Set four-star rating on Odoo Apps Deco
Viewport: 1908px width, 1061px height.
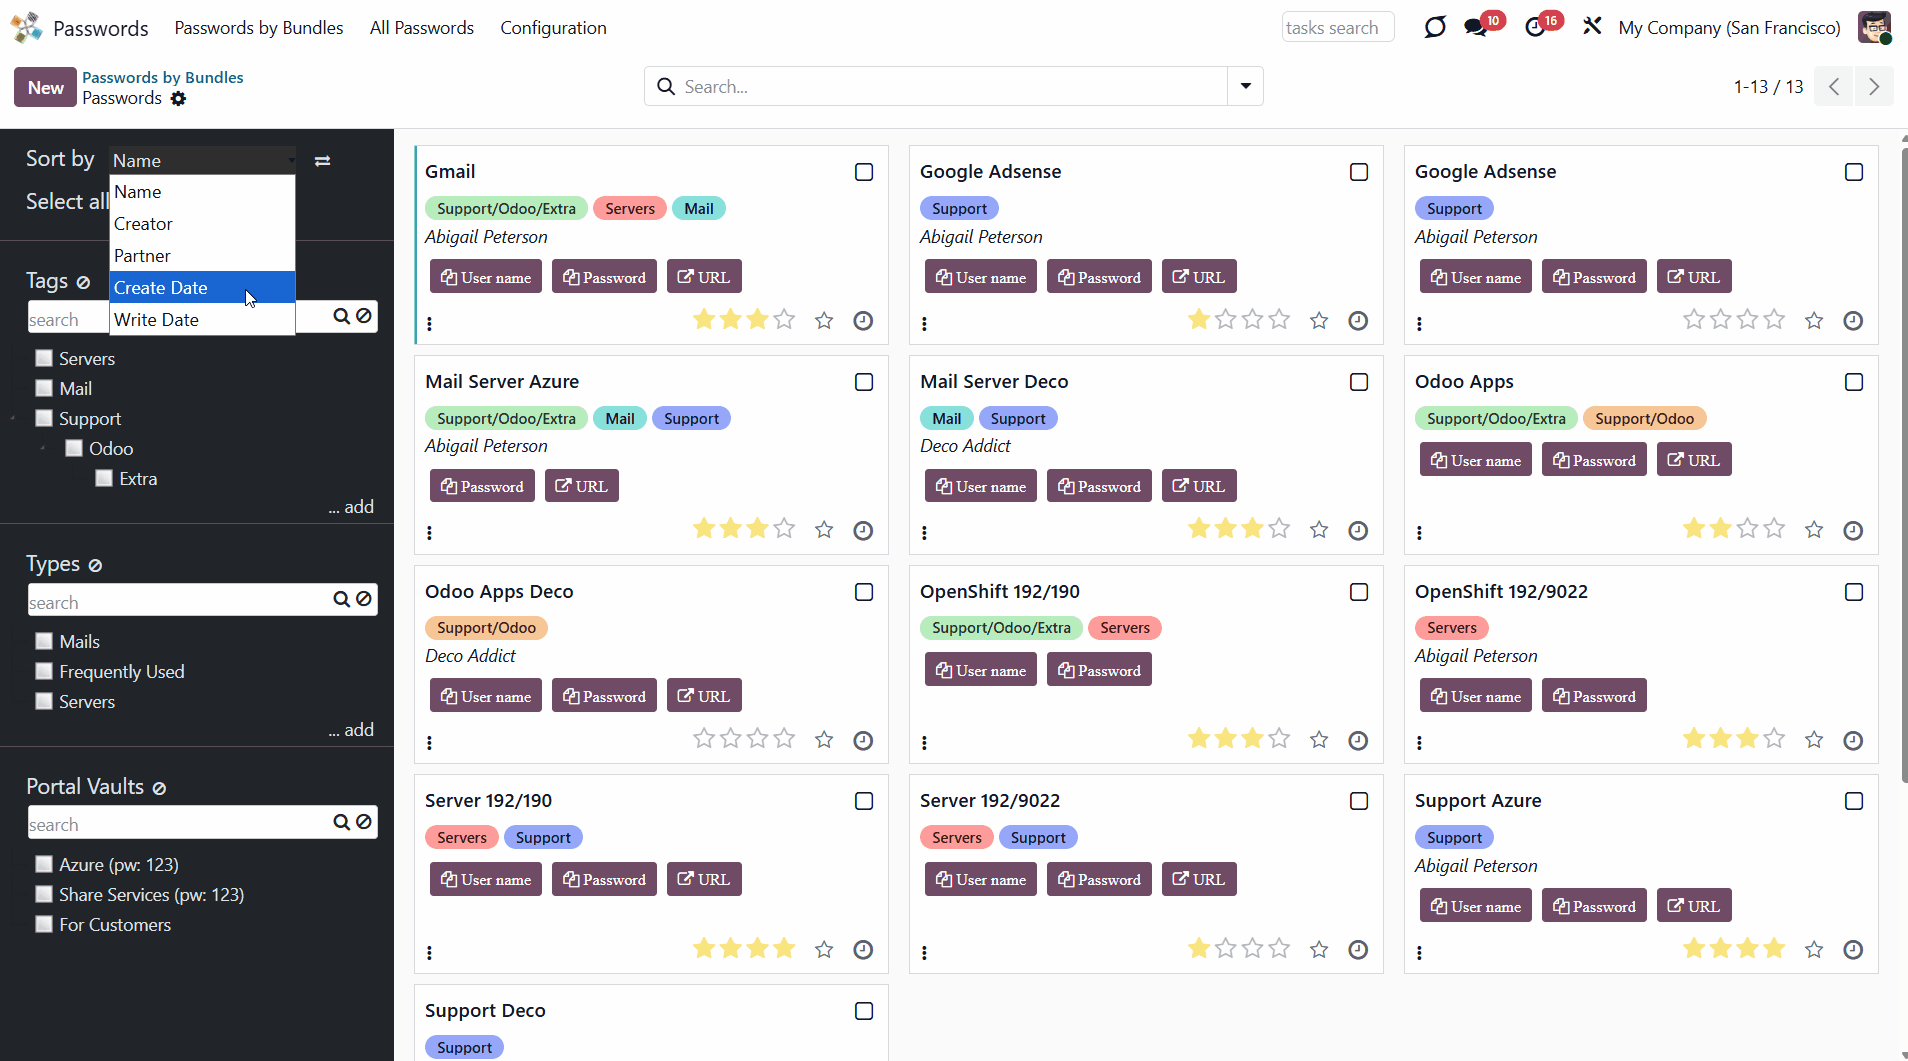(x=784, y=739)
